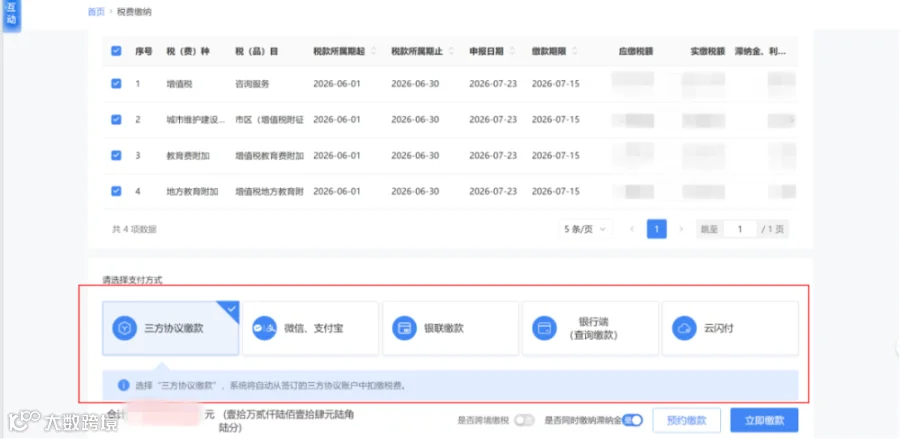Select 云闪付 payment method
Image resolution: width=900 pixels, height=439 pixels.
731,329
